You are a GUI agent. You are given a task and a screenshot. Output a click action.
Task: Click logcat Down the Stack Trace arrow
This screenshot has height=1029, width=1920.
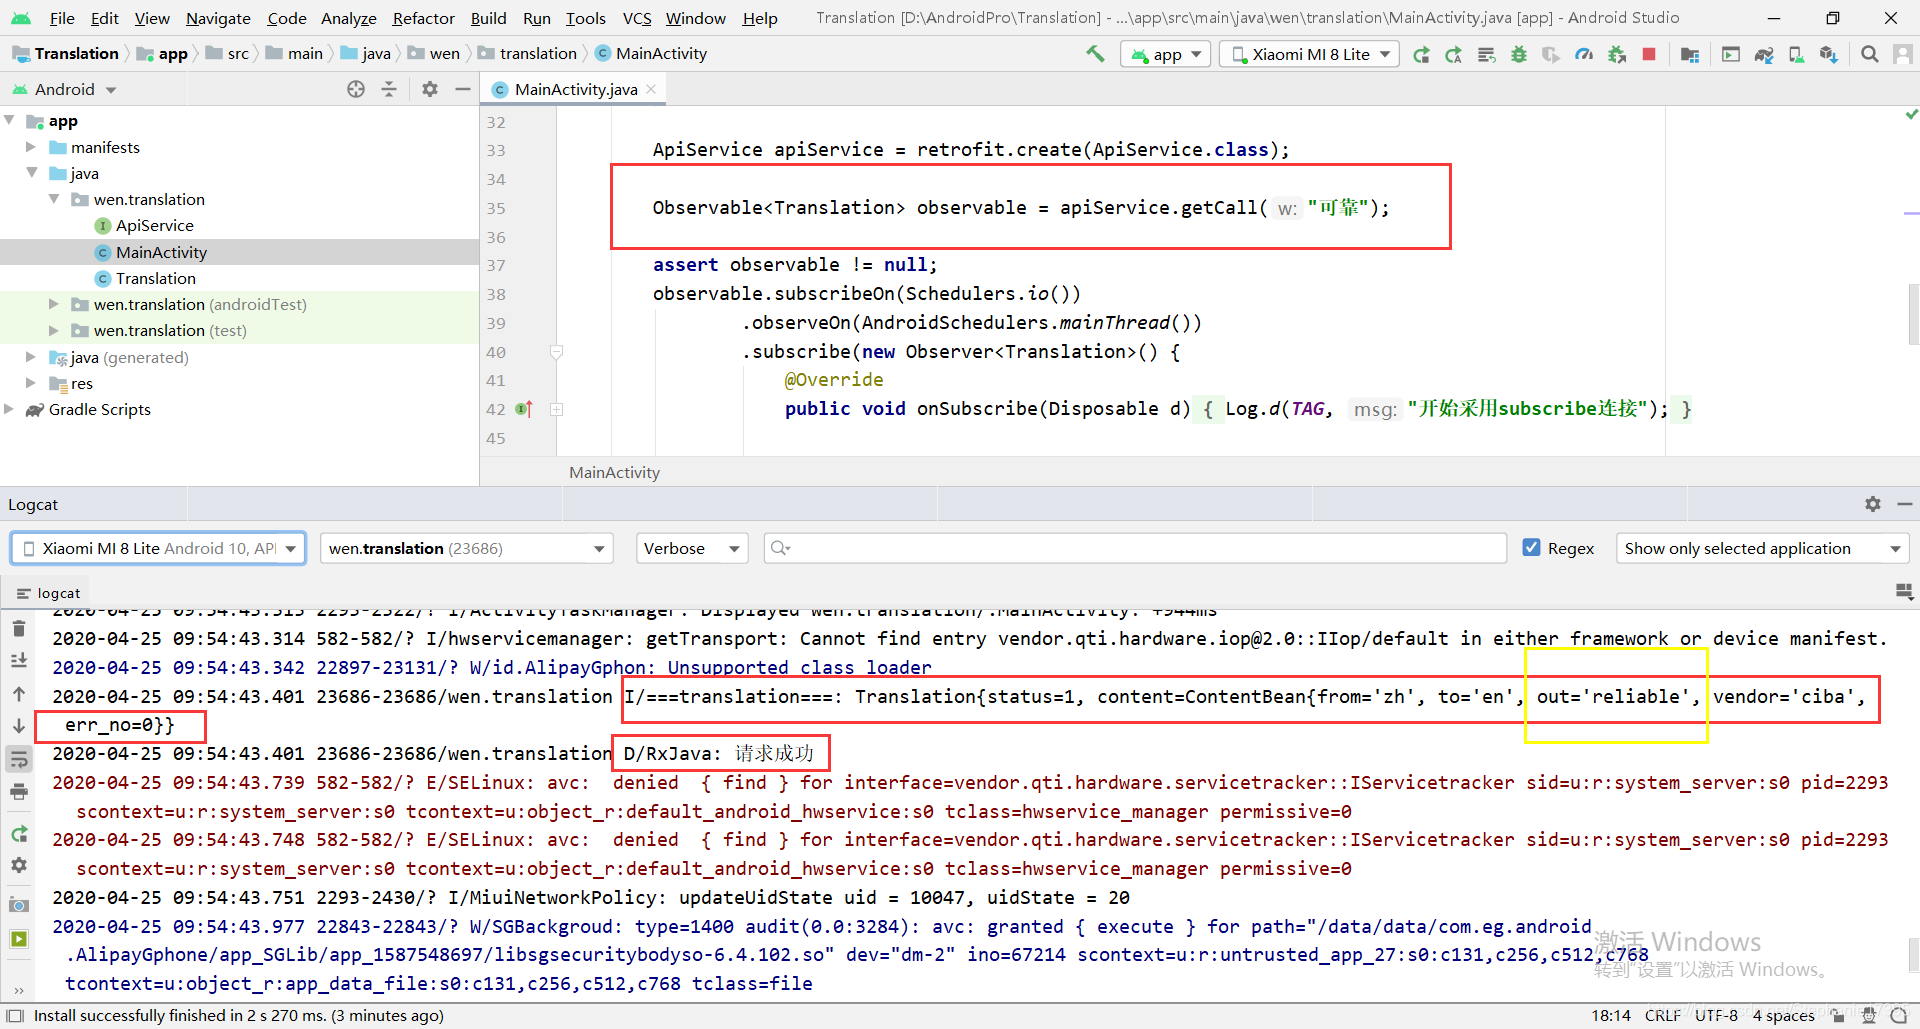pos(19,725)
